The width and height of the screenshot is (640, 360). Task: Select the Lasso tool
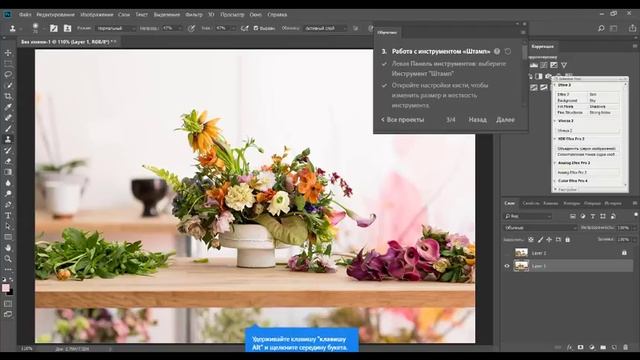coord(8,75)
